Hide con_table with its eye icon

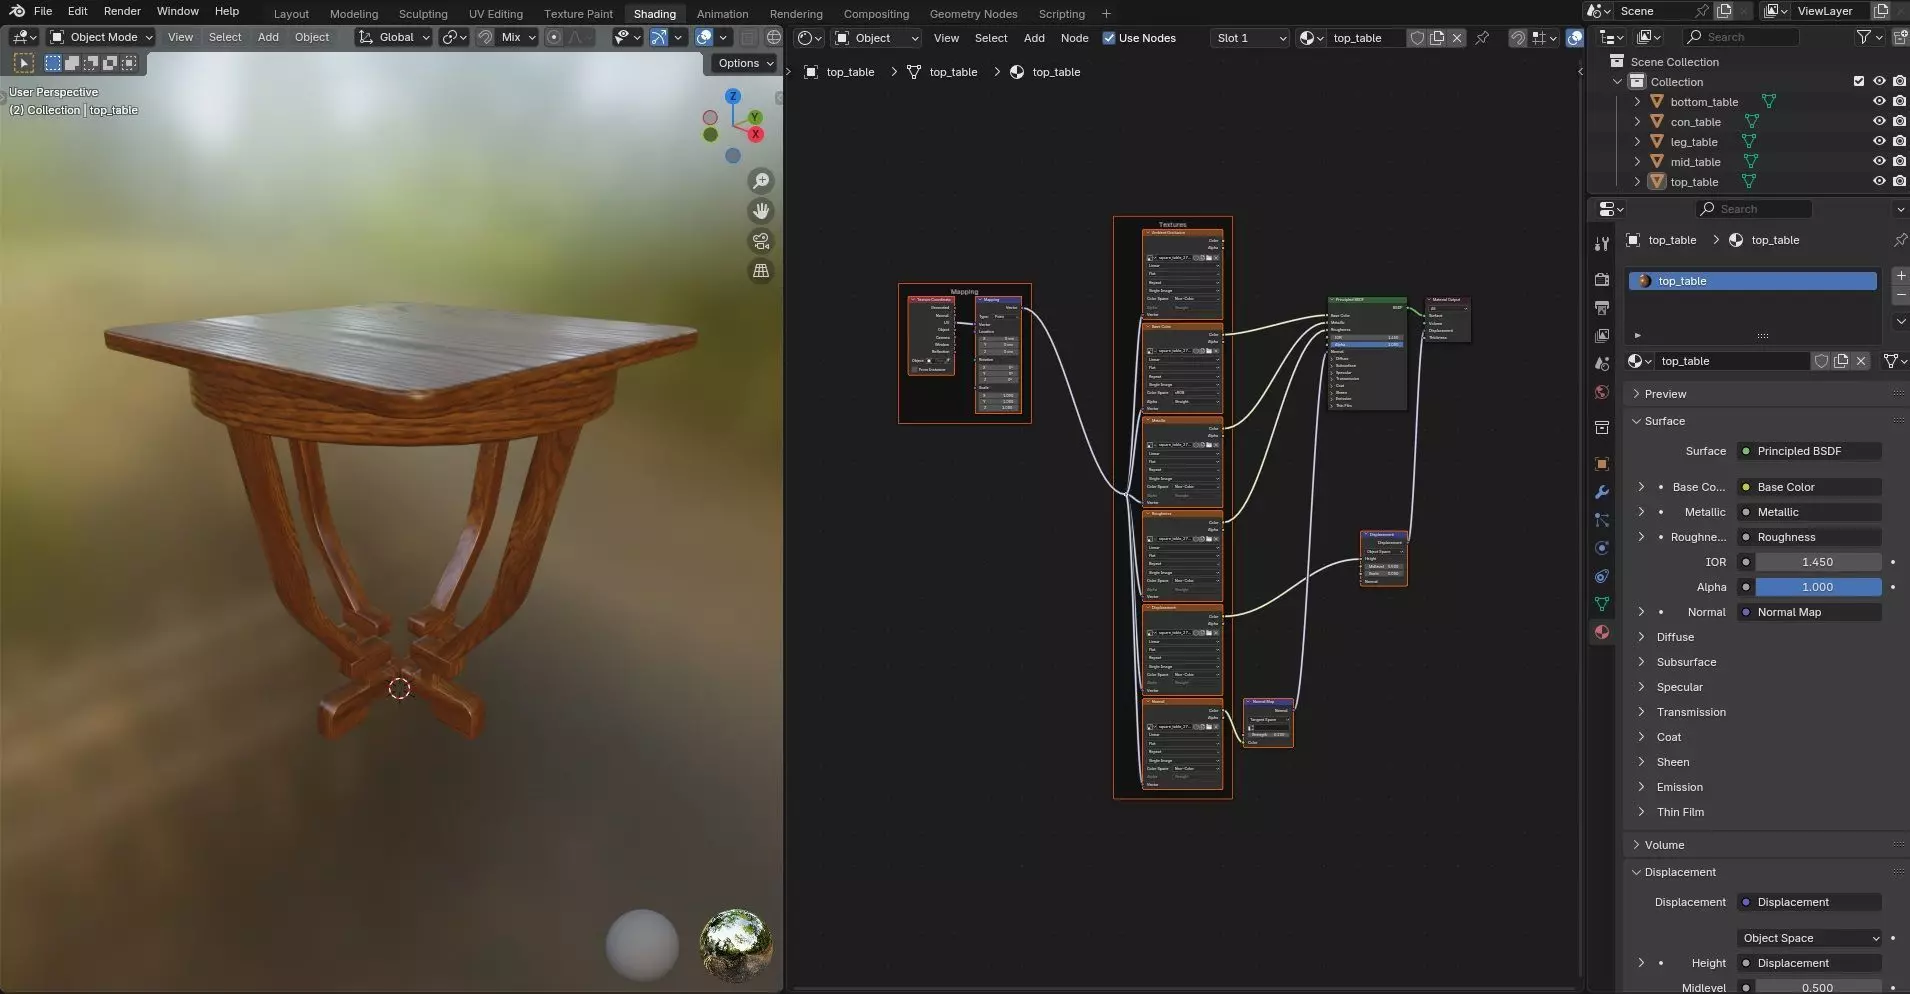click(1879, 122)
